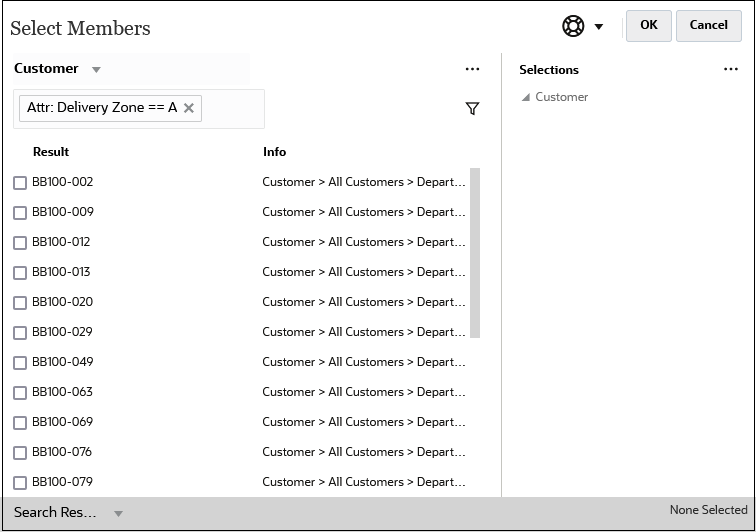
Task: Click the Select Members dialog title
Action: (x=80, y=28)
